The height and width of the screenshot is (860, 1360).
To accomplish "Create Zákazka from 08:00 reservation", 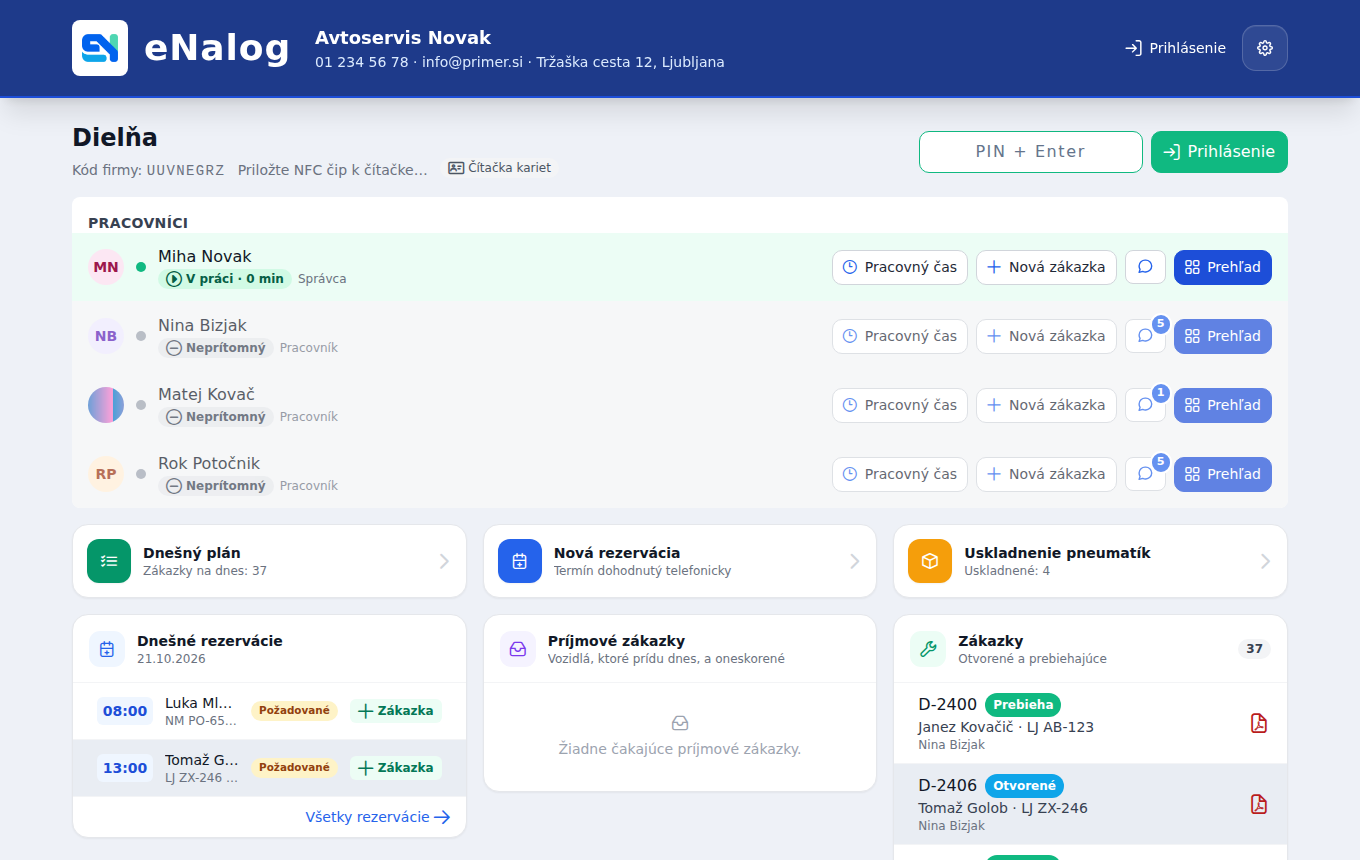I will click(x=395, y=711).
